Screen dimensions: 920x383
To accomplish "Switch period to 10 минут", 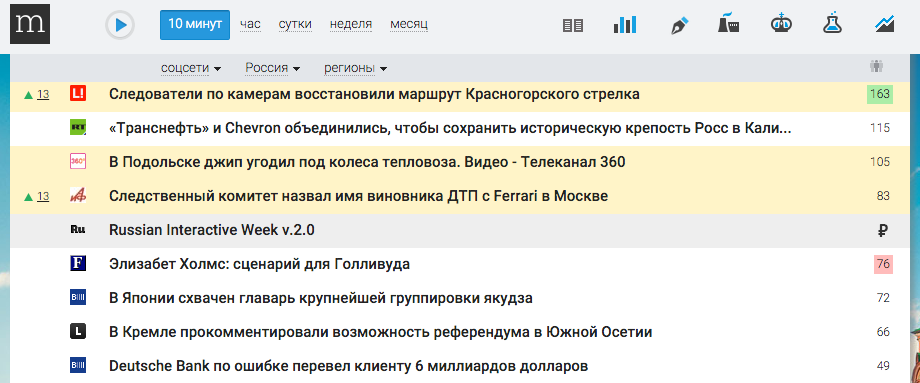I will (195, 25).
